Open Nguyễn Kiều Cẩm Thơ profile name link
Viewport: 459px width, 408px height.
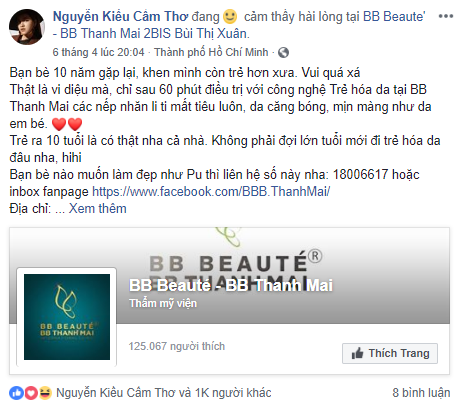[120, 16]
